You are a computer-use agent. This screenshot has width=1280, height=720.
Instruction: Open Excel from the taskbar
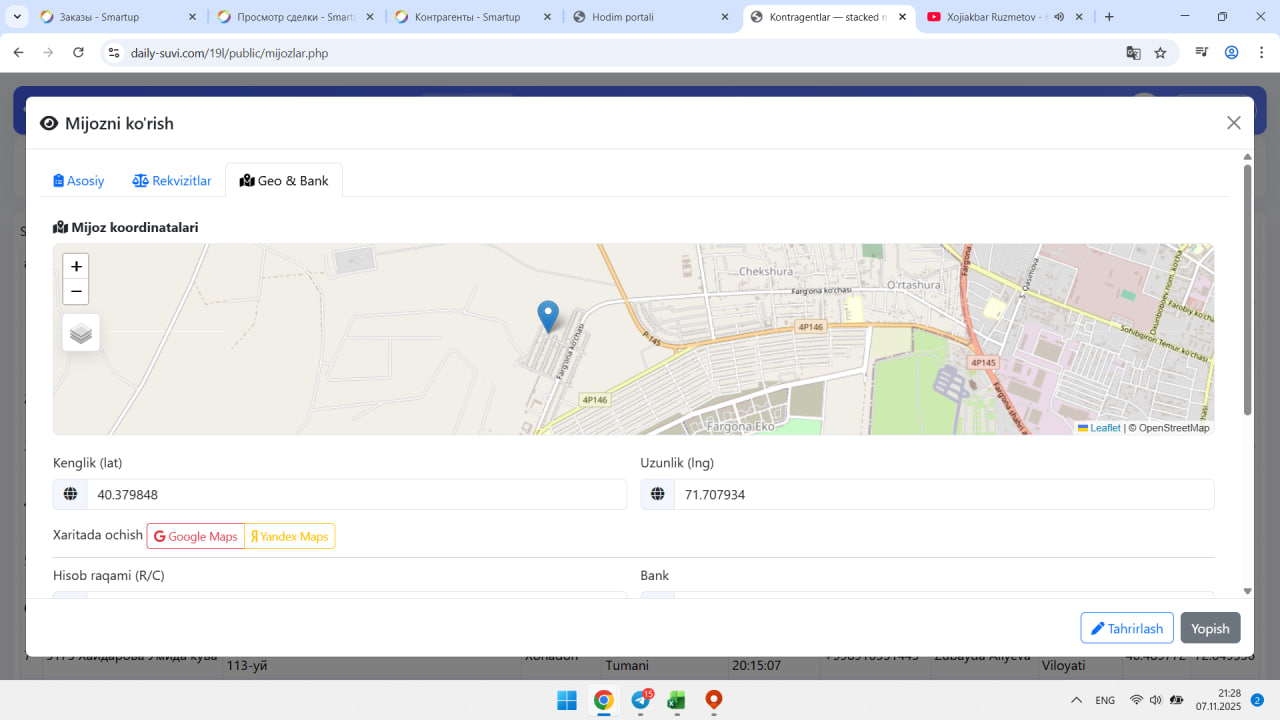point(677,700)
